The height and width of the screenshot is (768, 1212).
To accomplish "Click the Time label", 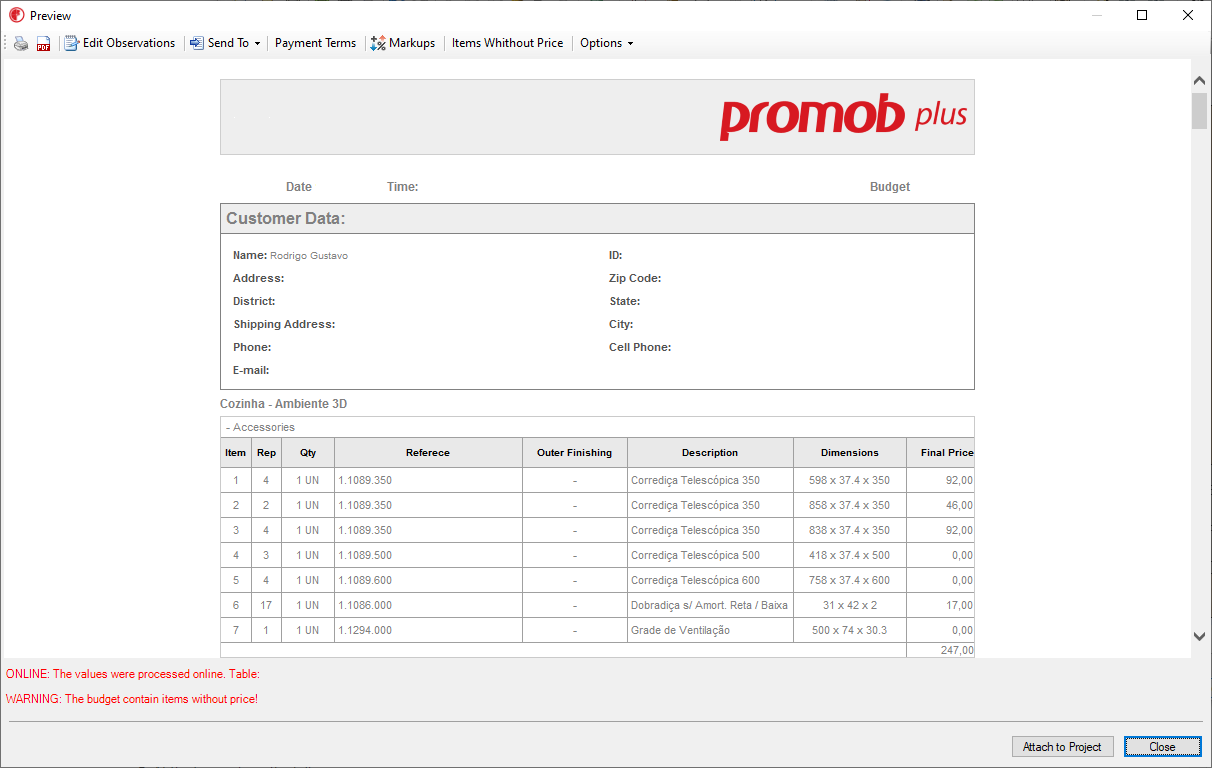I will tap(402, 187).
